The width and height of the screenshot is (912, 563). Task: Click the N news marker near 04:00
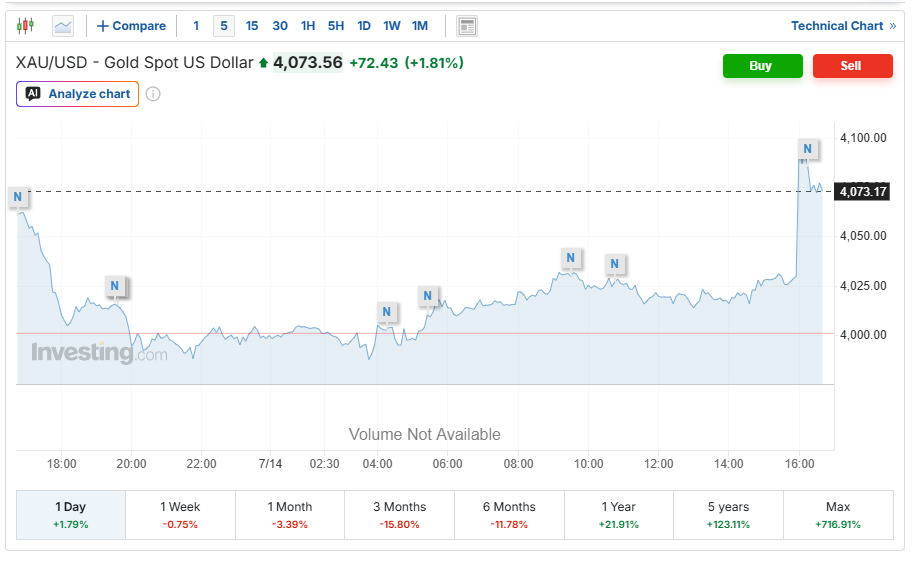click(x=387, y=312)
